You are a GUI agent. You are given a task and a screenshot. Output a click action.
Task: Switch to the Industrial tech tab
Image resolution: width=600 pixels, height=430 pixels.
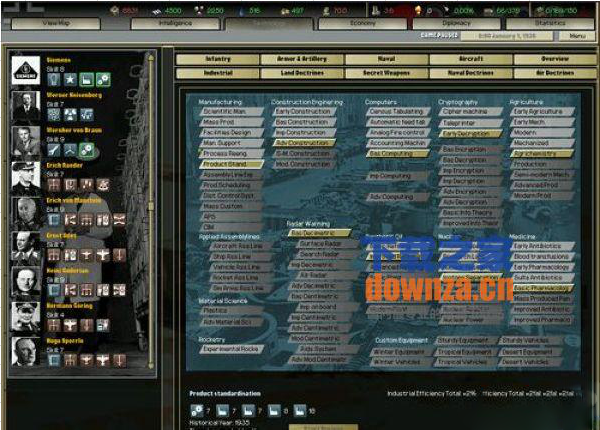[218, 73]
